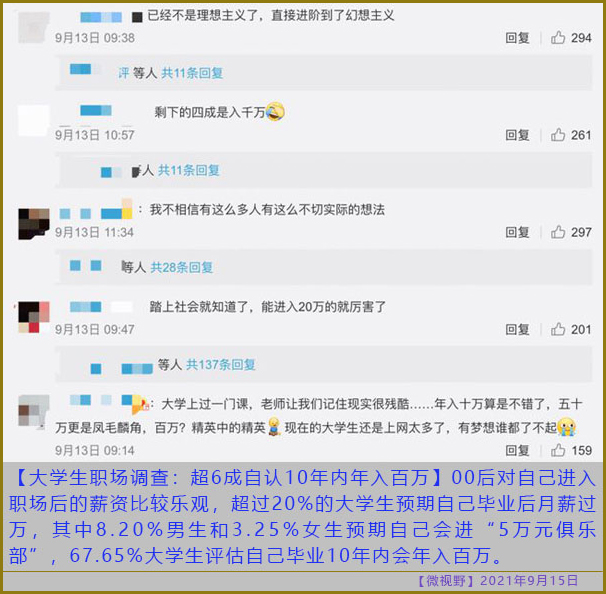
Task: Expand 共11条回复 under the 09:38 comment
Action: (192, 73)
